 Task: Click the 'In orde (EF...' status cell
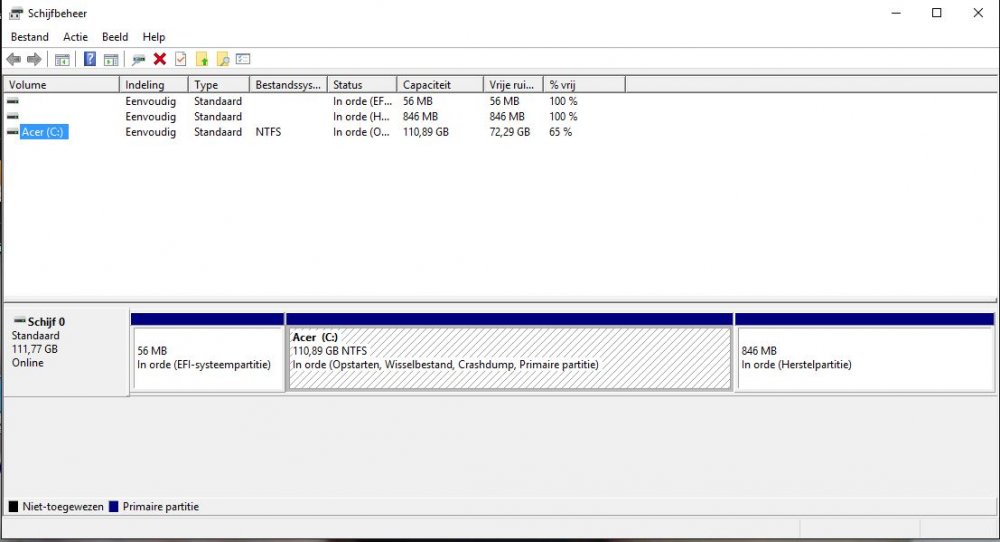[x=362, y=101]
